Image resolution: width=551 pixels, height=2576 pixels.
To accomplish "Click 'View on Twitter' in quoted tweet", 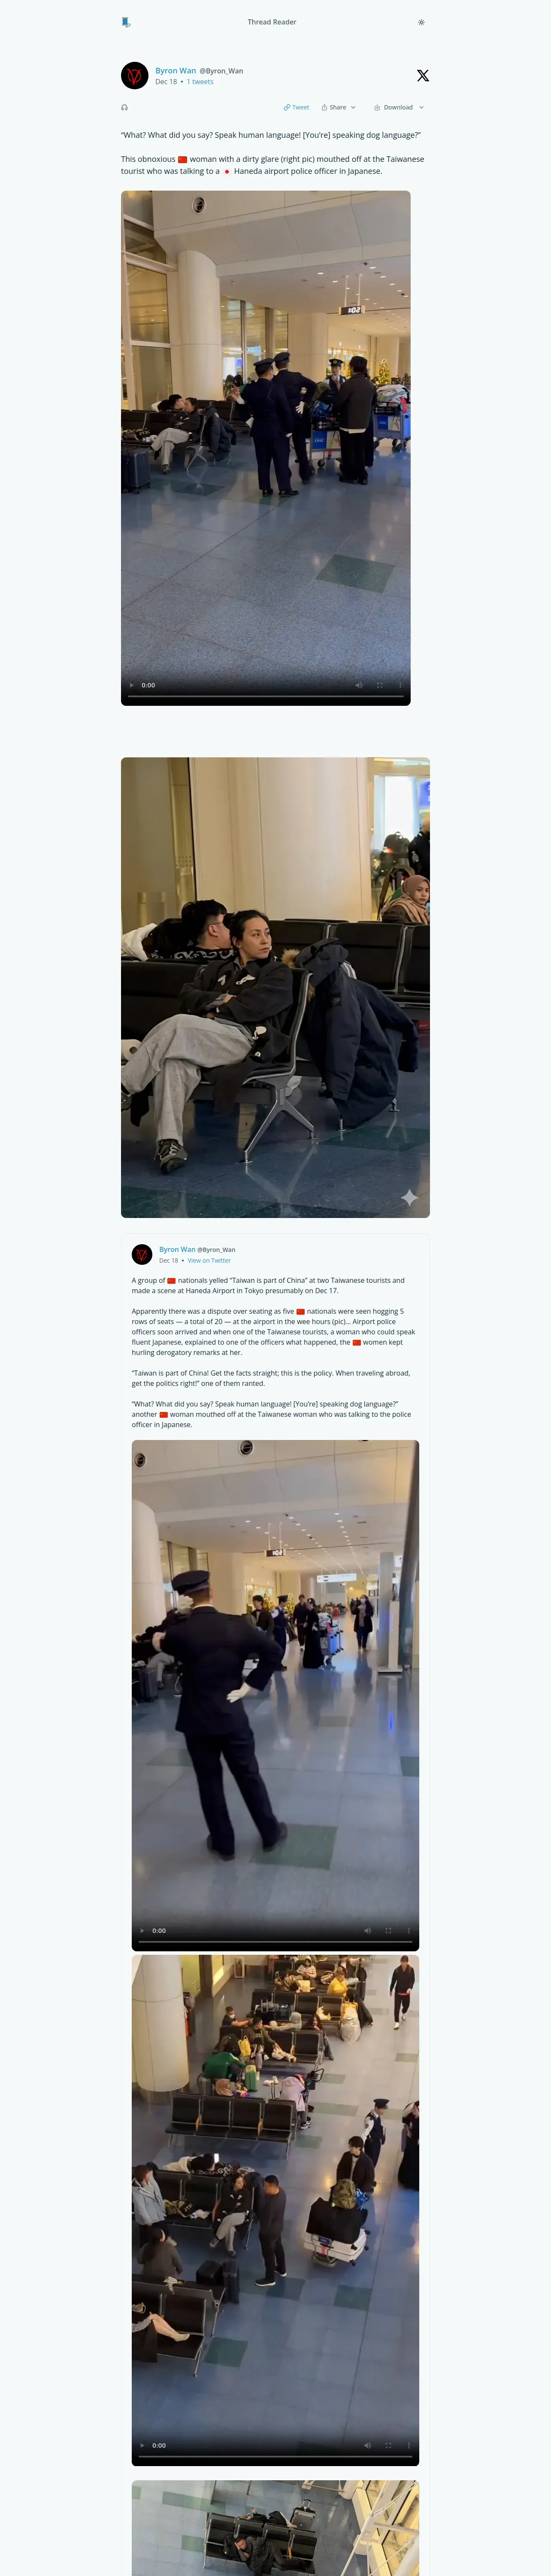I will (209, 1260).
